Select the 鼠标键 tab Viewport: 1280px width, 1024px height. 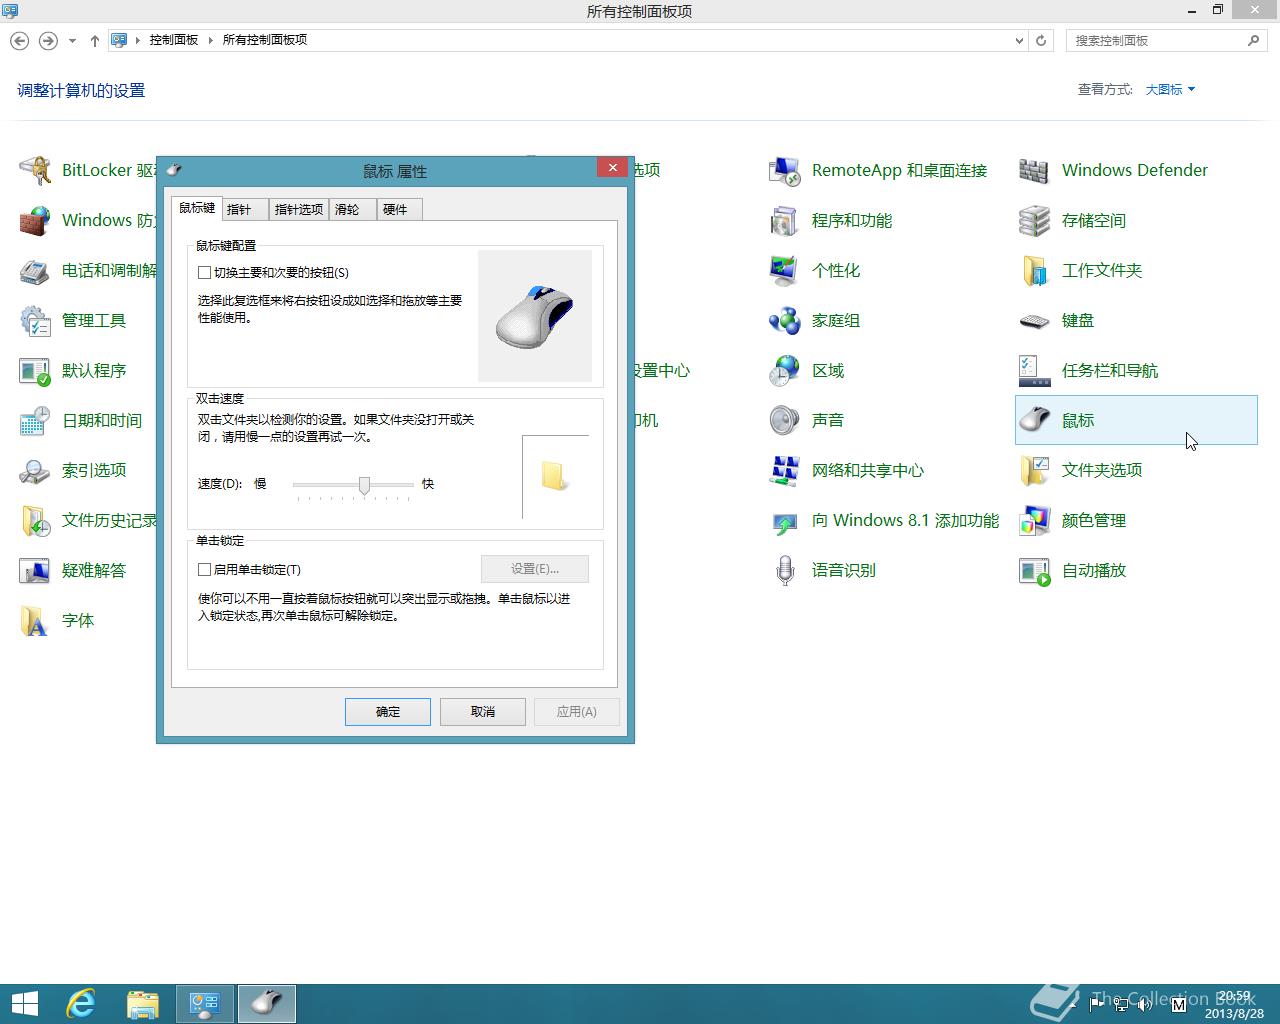[197, 207]
